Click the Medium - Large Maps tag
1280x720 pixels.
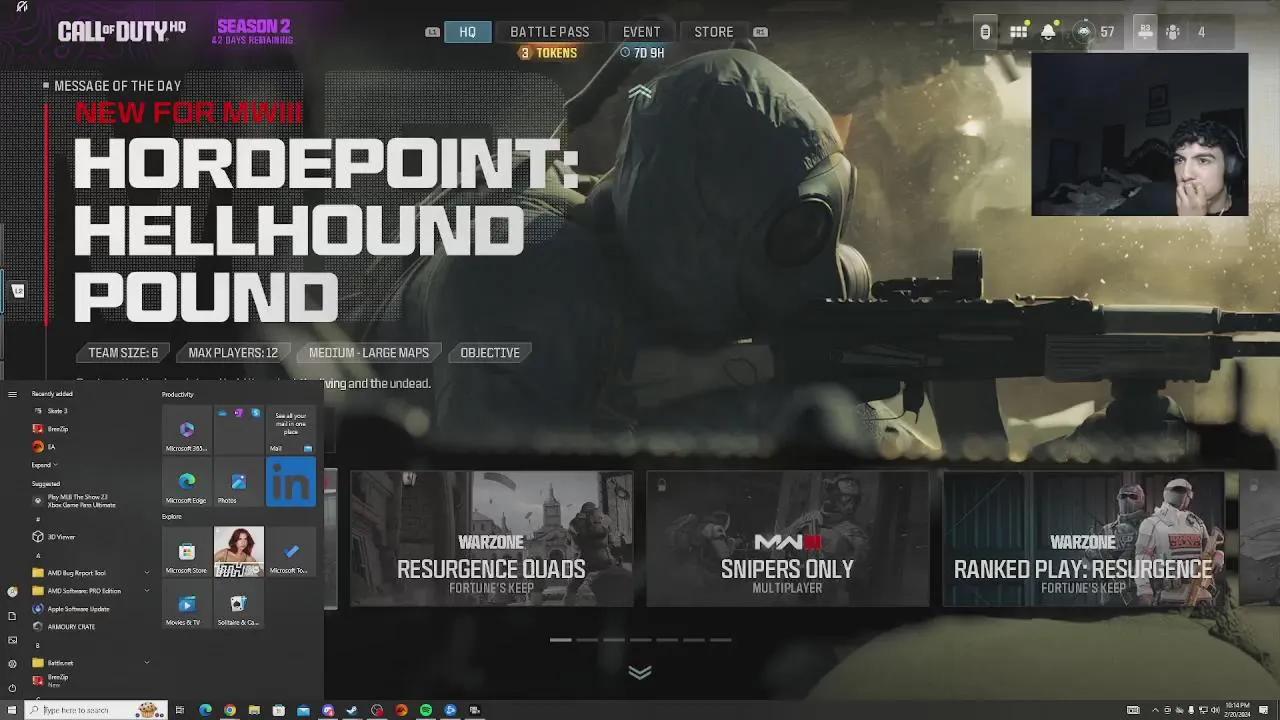click(x=369, y=353)
